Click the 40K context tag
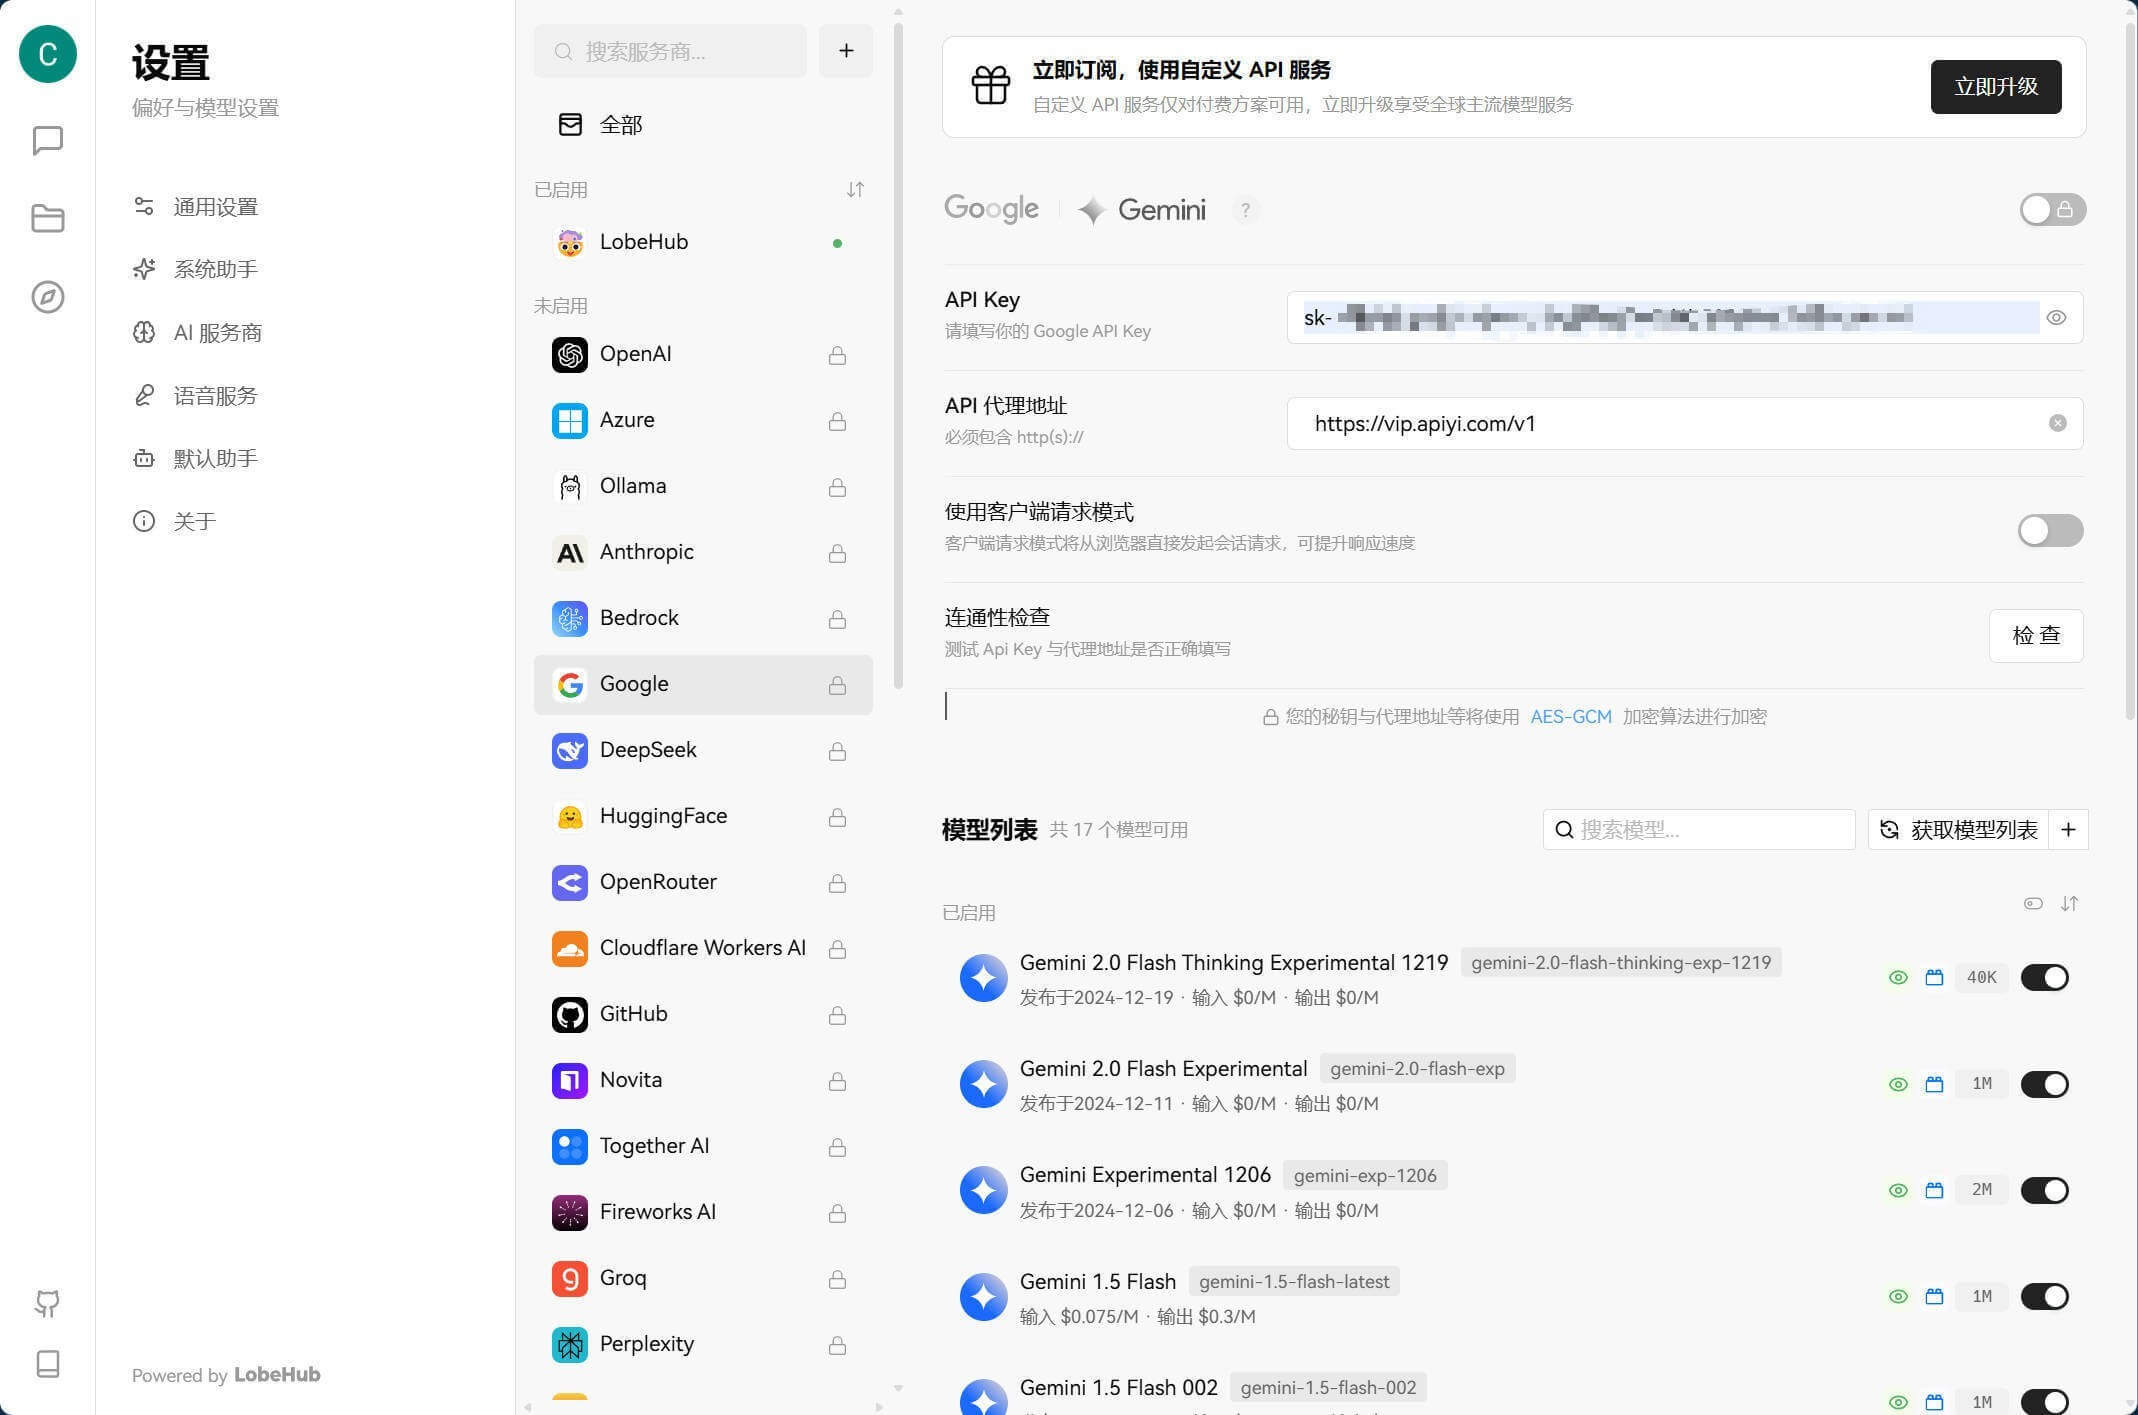Viewport: 2138px width, 1415px height. pyautogui.click(x=1981, y=977)
